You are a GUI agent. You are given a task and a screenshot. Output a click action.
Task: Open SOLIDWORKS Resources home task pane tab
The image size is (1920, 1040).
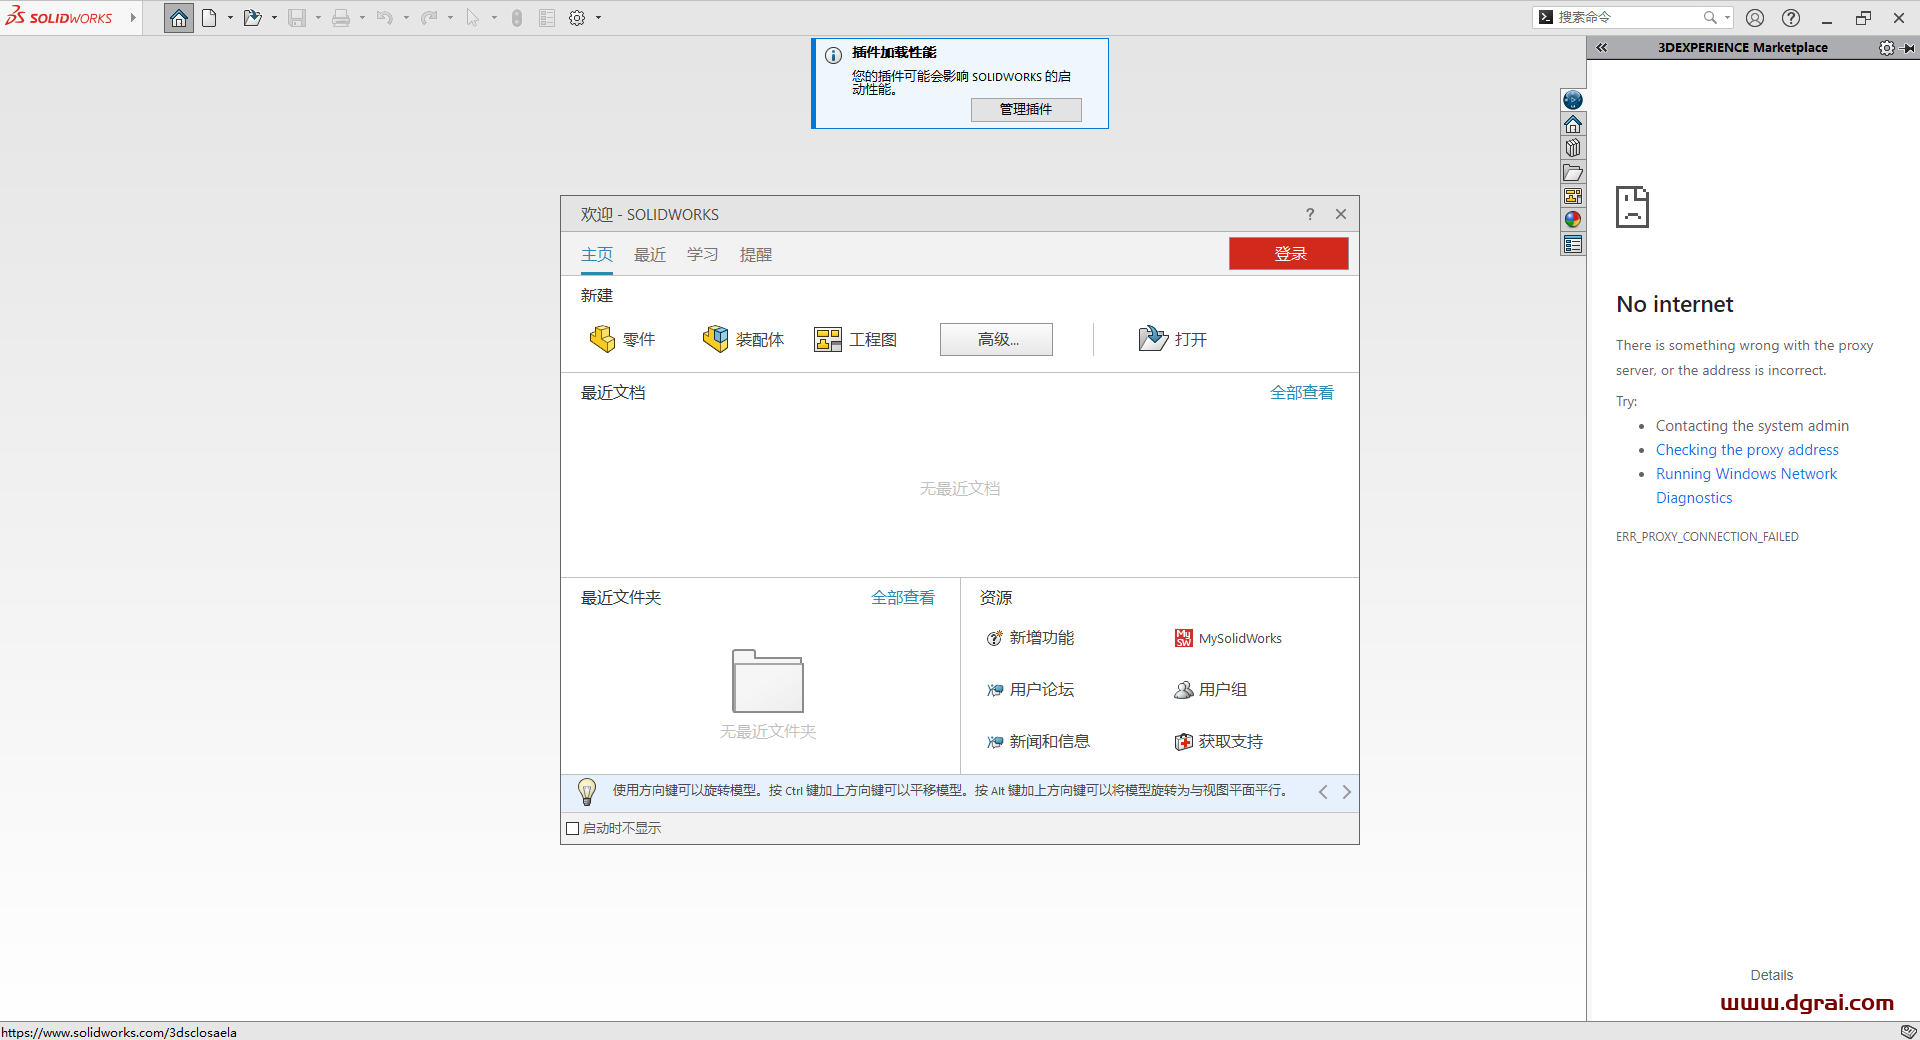point(1573,124)
